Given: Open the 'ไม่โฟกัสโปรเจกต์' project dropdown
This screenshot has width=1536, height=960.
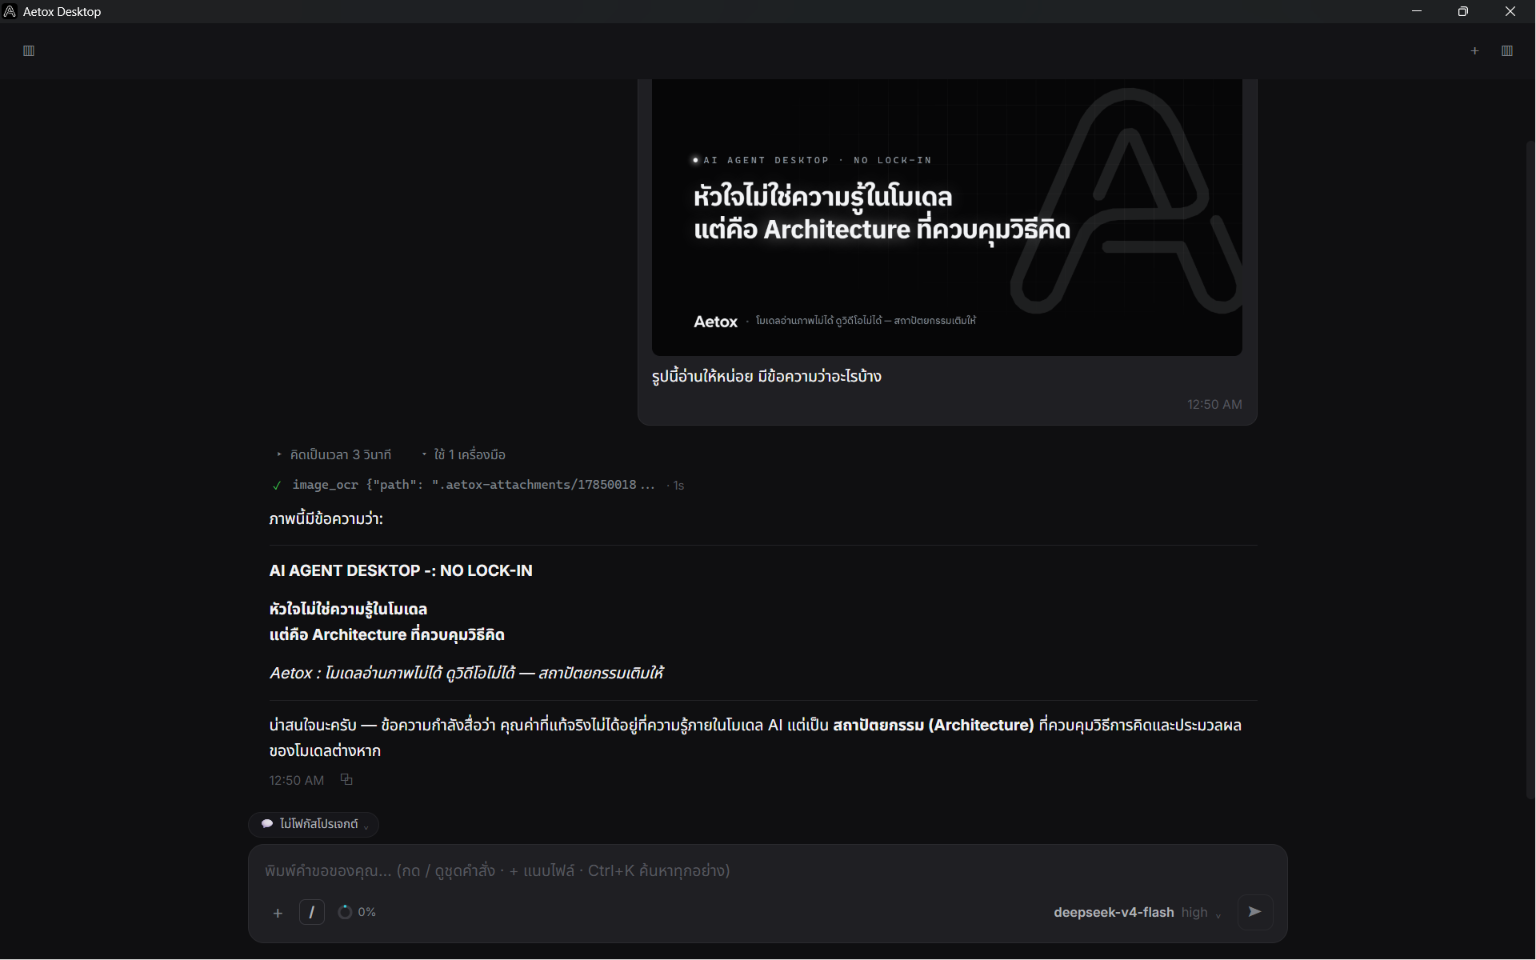Looking at the screenshot, I should click(x=314, y=824).
